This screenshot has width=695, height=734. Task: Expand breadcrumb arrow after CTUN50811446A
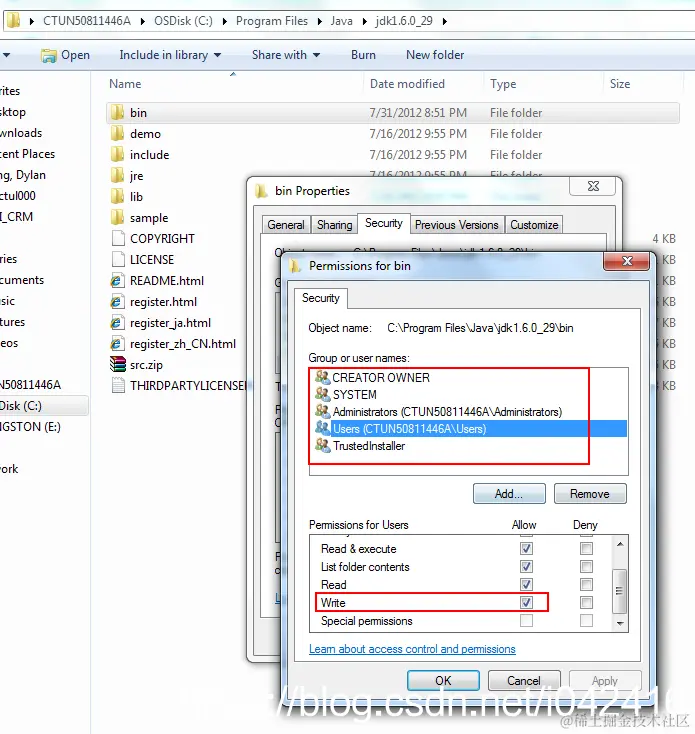(x=143, y=22)
